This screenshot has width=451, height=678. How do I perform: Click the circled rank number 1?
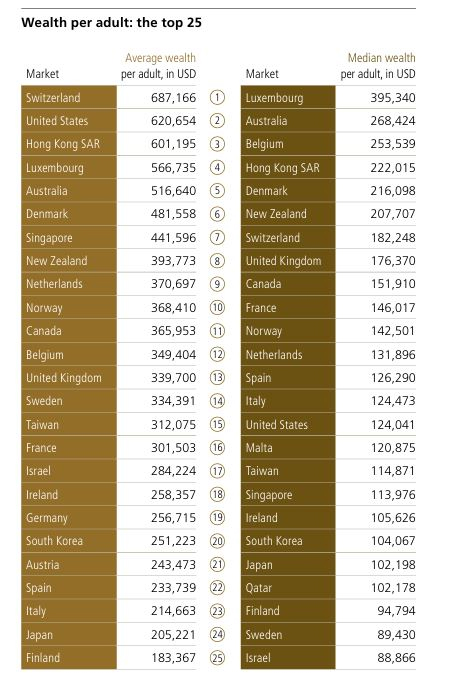(x=217, y=97)
